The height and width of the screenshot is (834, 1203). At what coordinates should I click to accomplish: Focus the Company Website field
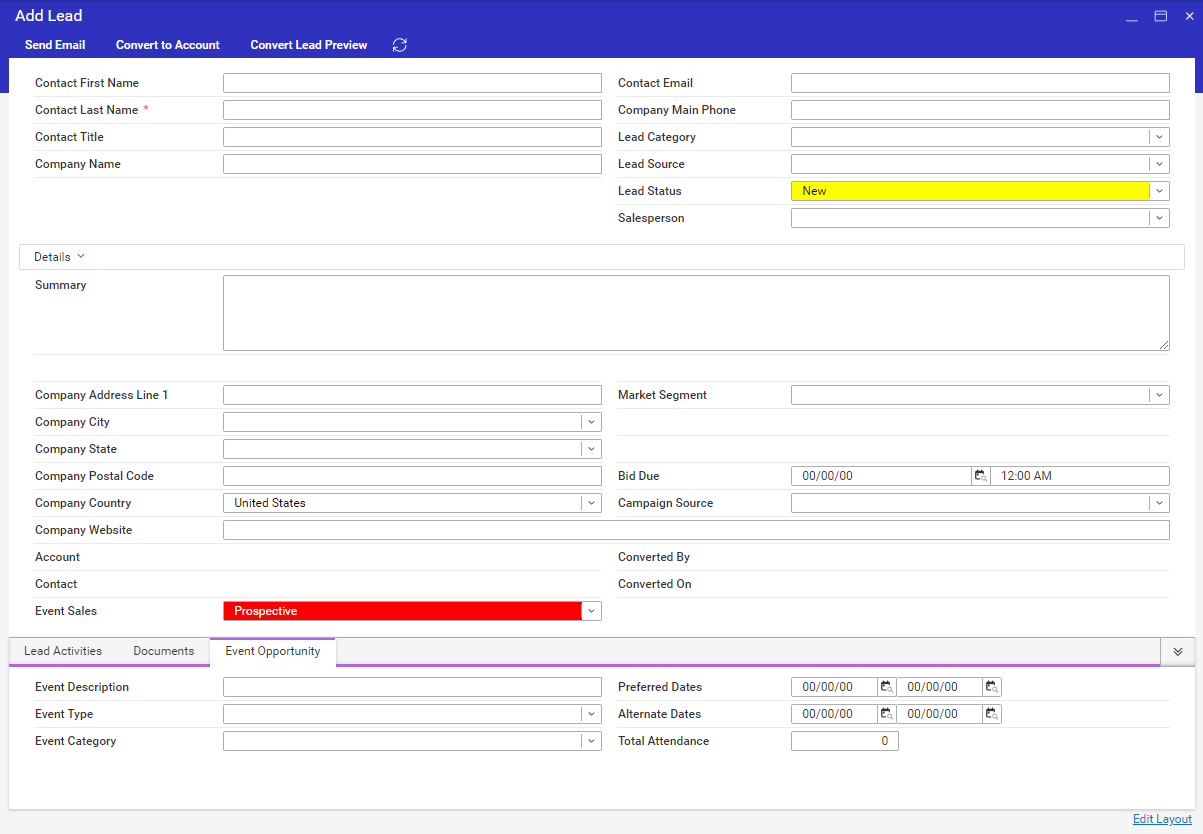click(x=696, y=530)
